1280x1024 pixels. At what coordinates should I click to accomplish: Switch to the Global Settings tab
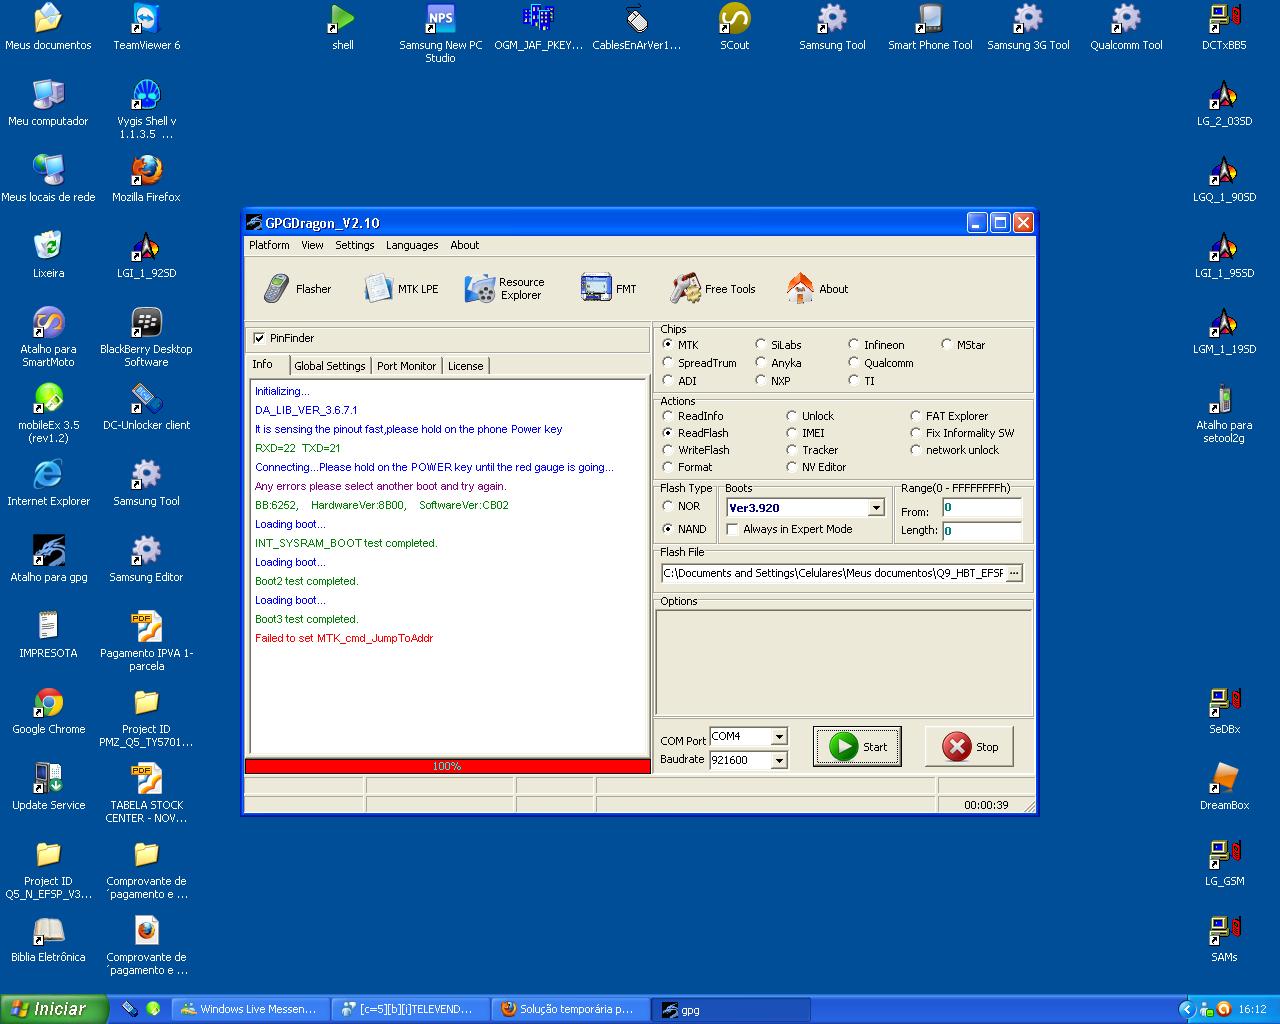tap(330, 366)
